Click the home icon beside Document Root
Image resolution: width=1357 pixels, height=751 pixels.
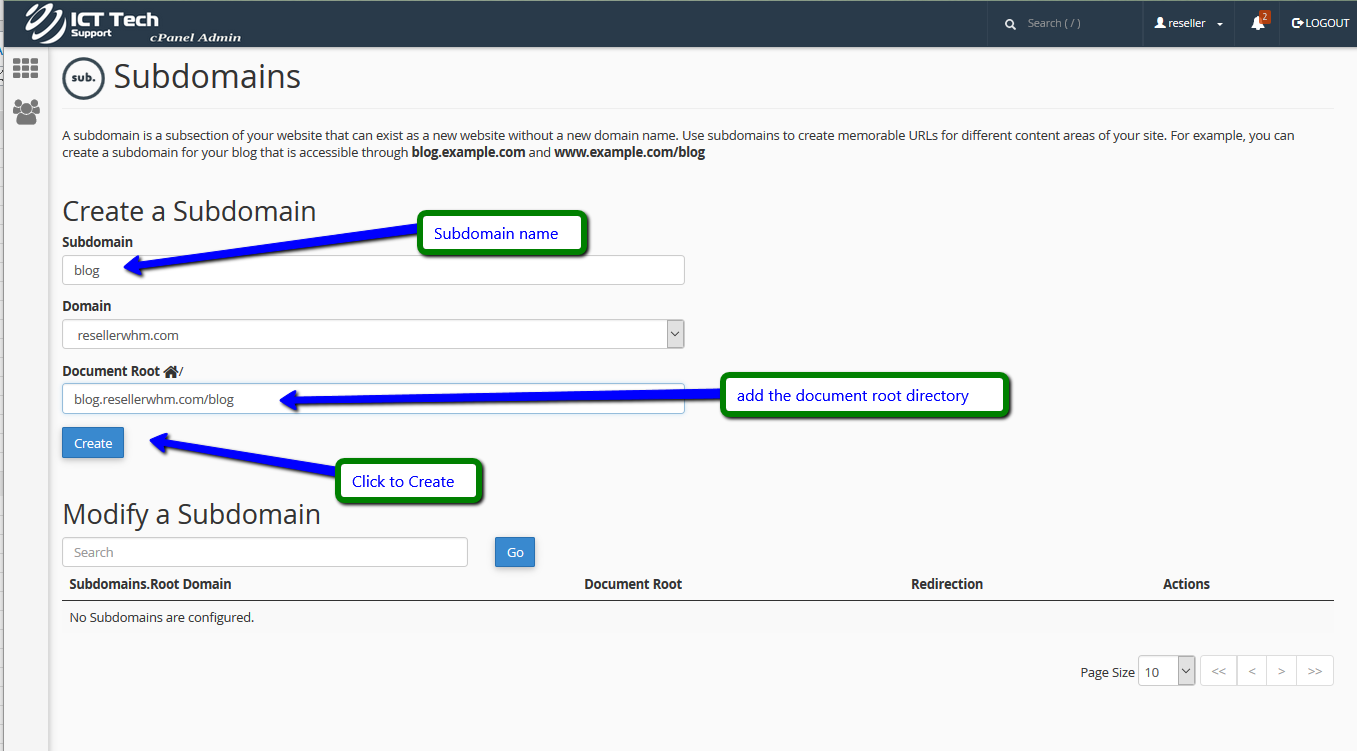[x=171, y=371]
